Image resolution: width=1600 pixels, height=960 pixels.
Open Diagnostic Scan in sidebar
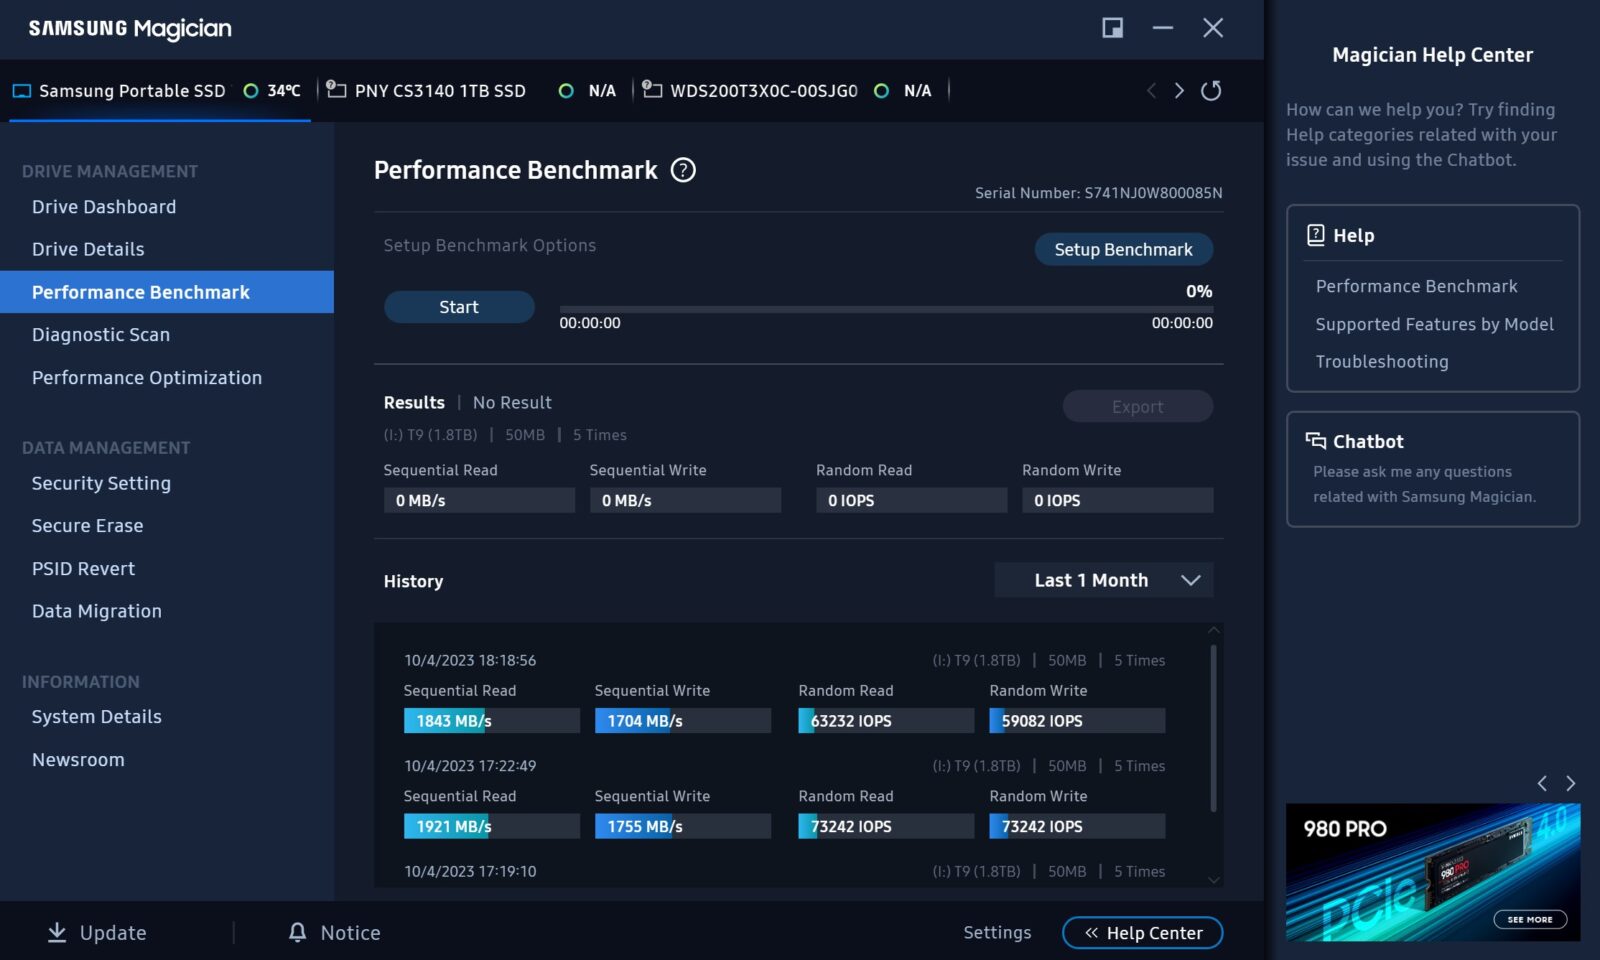pyautogui.click(x=101, y=335)
